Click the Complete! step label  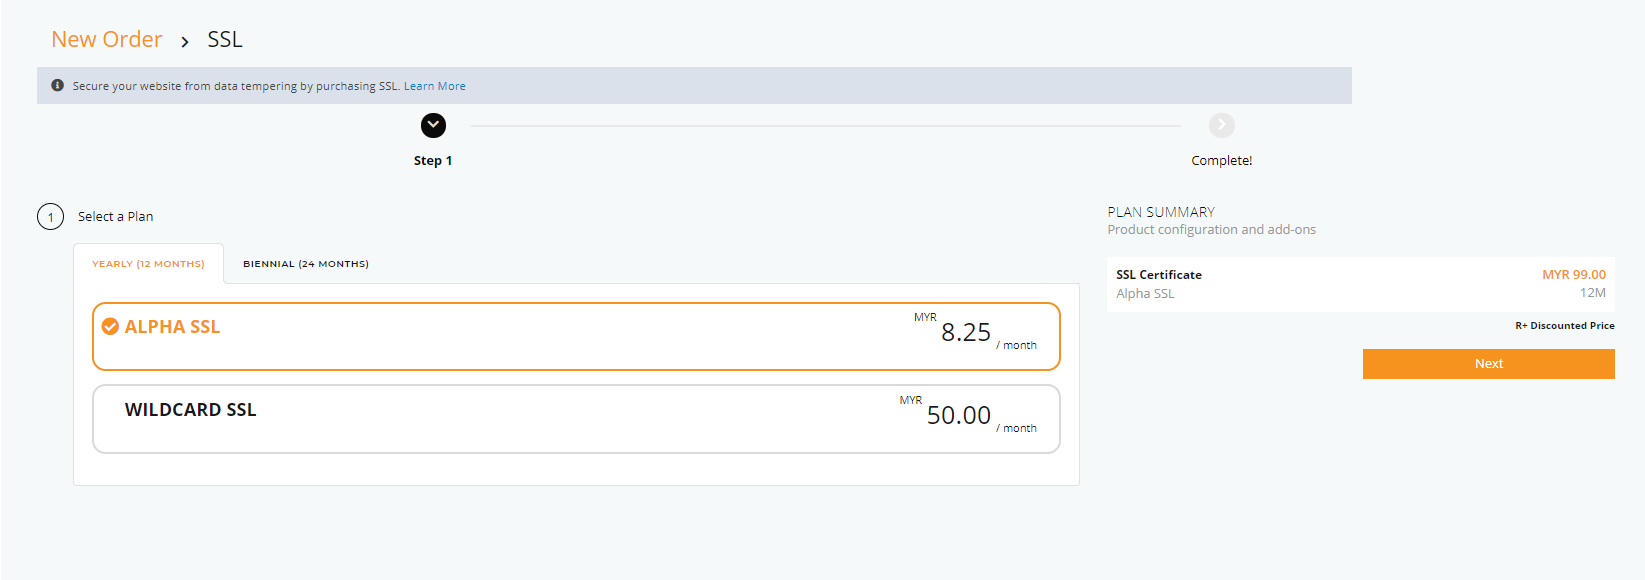pyautogui.click(x=1222, y=160)
